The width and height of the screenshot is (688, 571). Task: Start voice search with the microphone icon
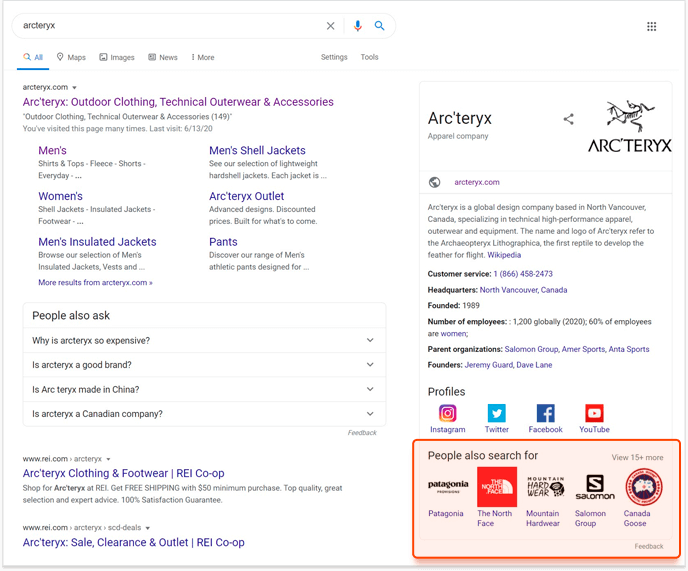[358, 26]
